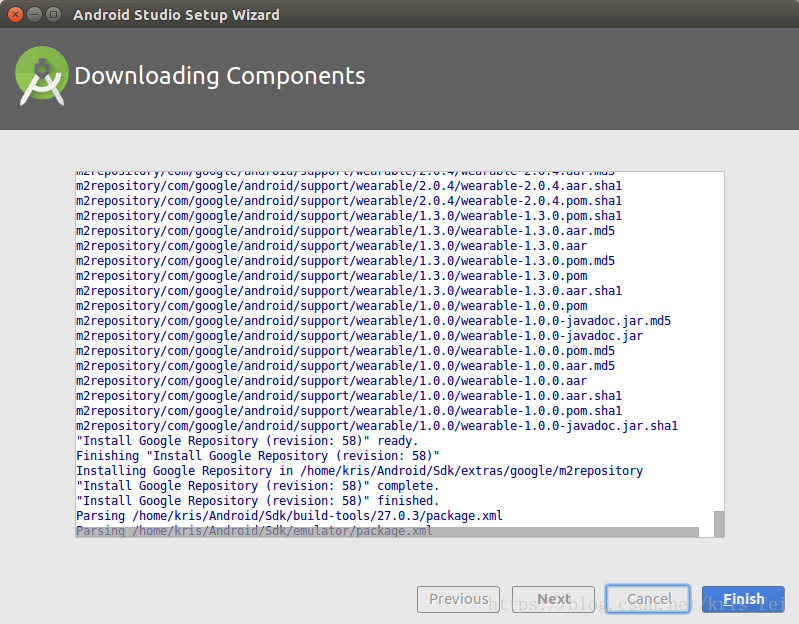This screenshot has height=624, width=799.
Task: Click the Previous button
Action: (x=458, y=599)
